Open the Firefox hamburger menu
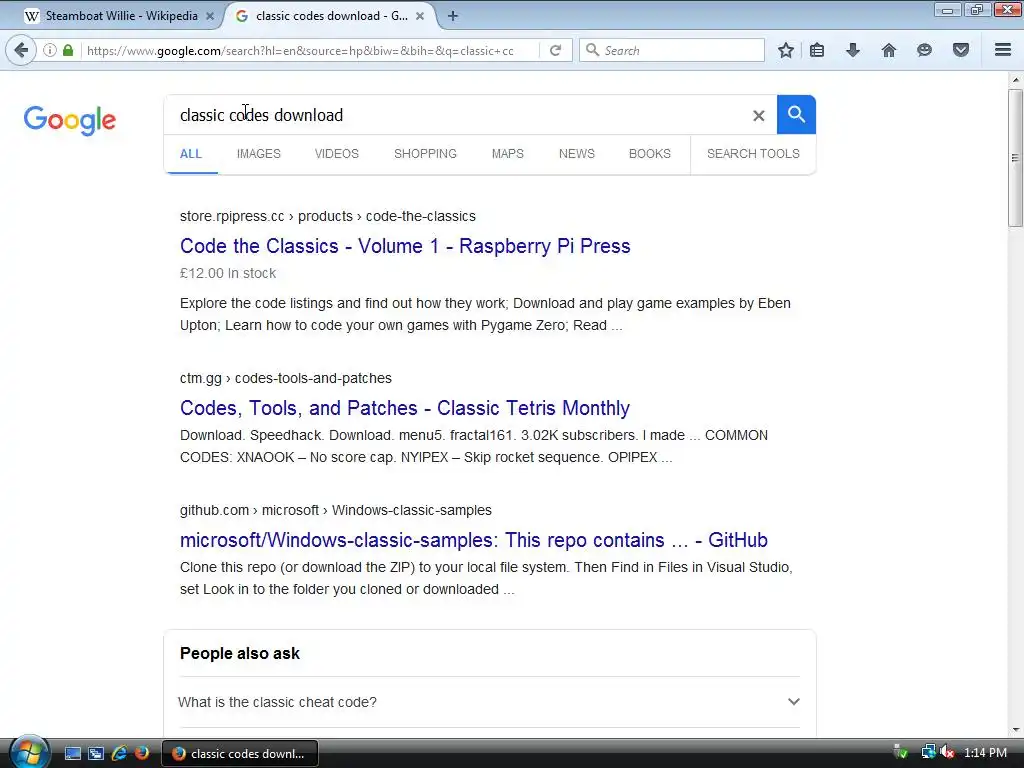The height and width of the screenshot is (768, 1024). click(x=1003, y=50)
